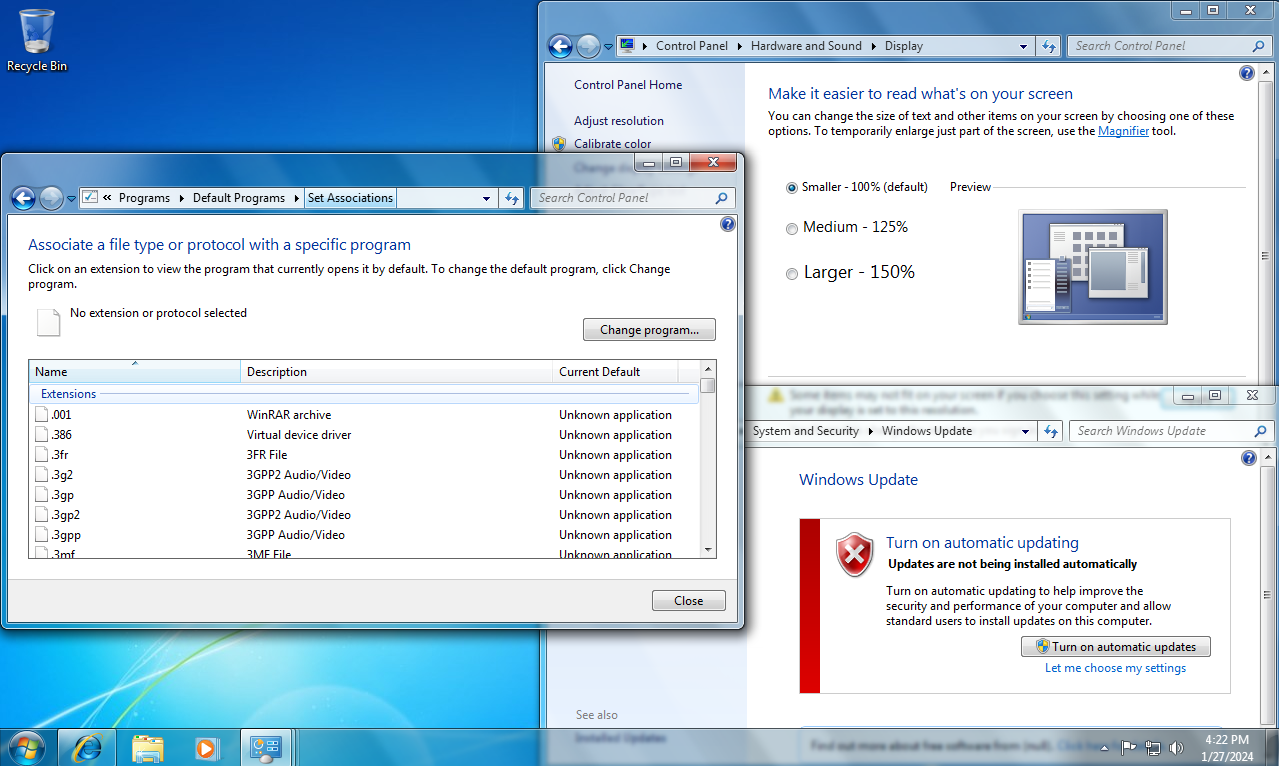The width and height of the screenshot is (1279, 766).
Task: Select the .3gpp extension row
Action: [364, 535]
